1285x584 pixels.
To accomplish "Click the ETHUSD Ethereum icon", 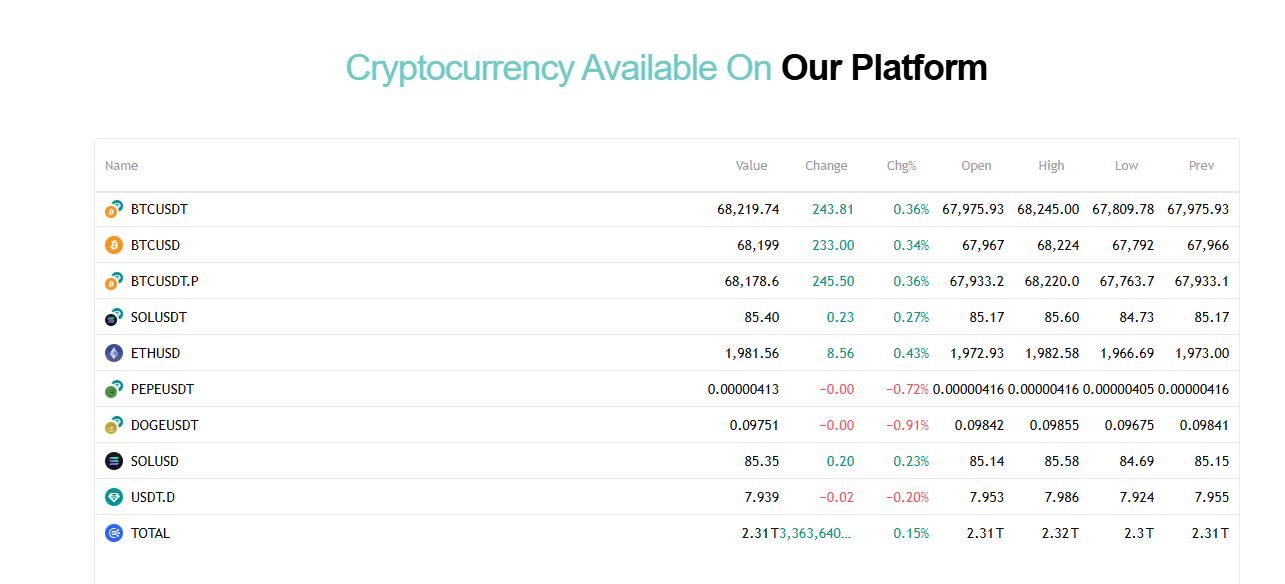I will (113, 353).
